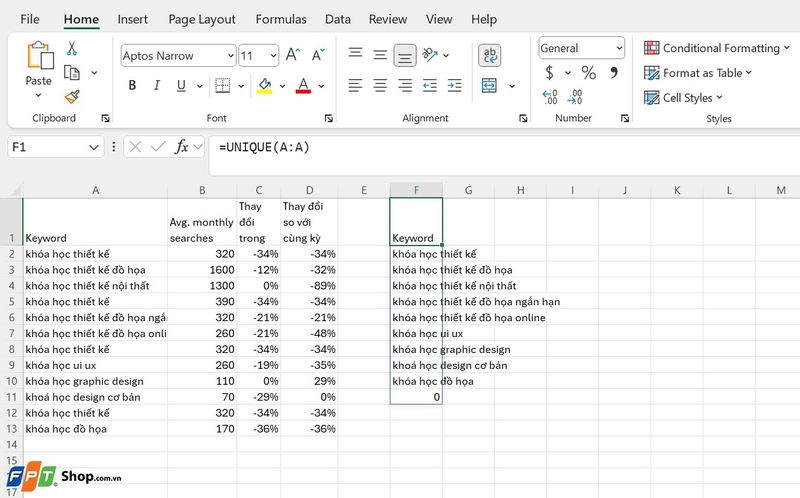Toggle Underline formatting
This screenshot has width=800, height=498.
tap(181, 86)
